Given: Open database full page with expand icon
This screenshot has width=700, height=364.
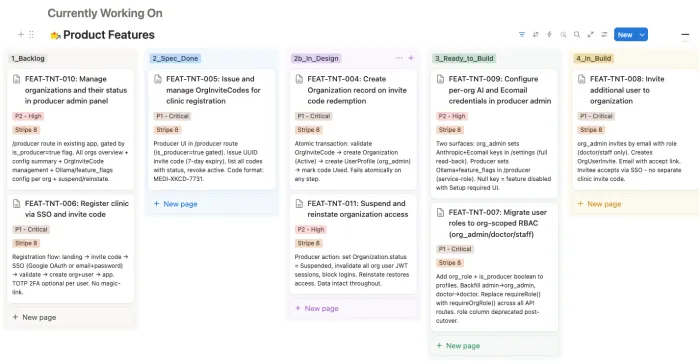Looking at the screenshot, I should pos(591,34).
